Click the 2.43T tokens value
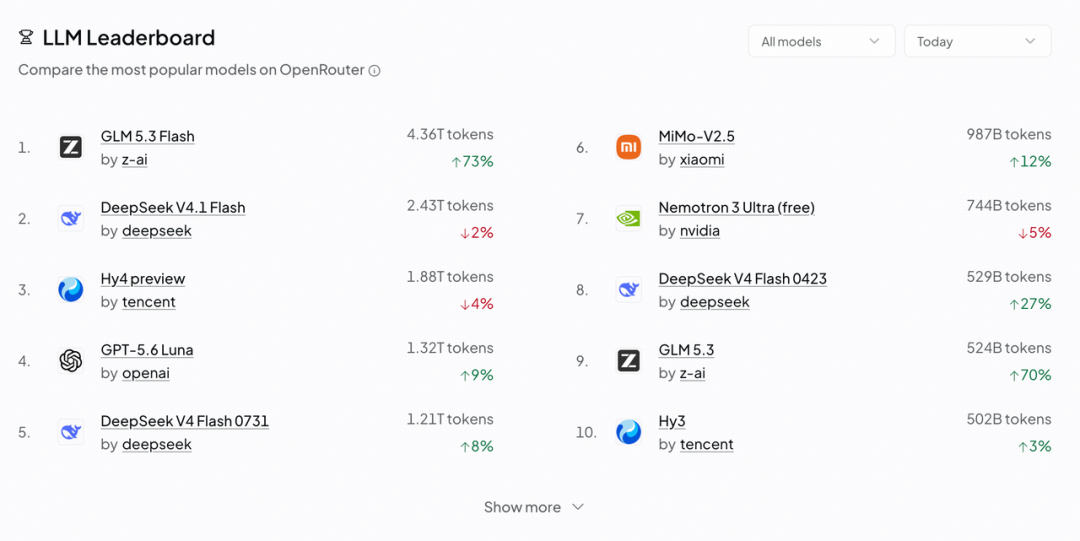Viewport: 1080px width, 541px height. click(450, 205)
